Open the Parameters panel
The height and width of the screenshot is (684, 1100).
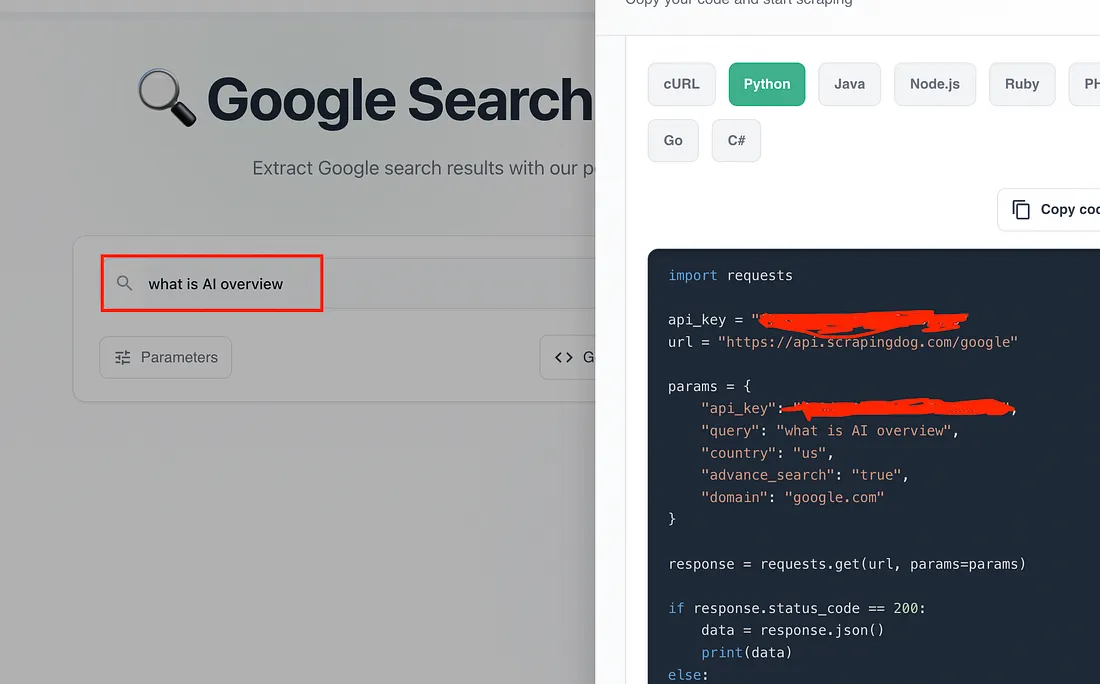(165, 357)
